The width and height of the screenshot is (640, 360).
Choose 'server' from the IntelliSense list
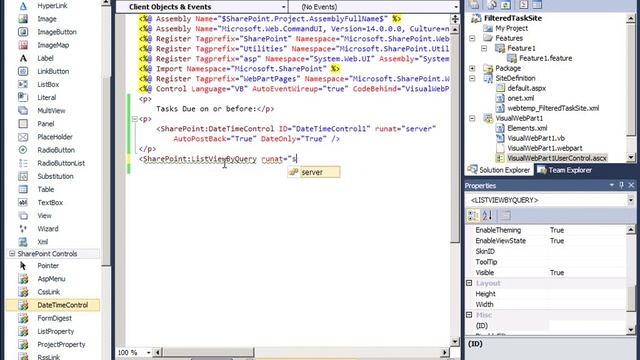314,172
